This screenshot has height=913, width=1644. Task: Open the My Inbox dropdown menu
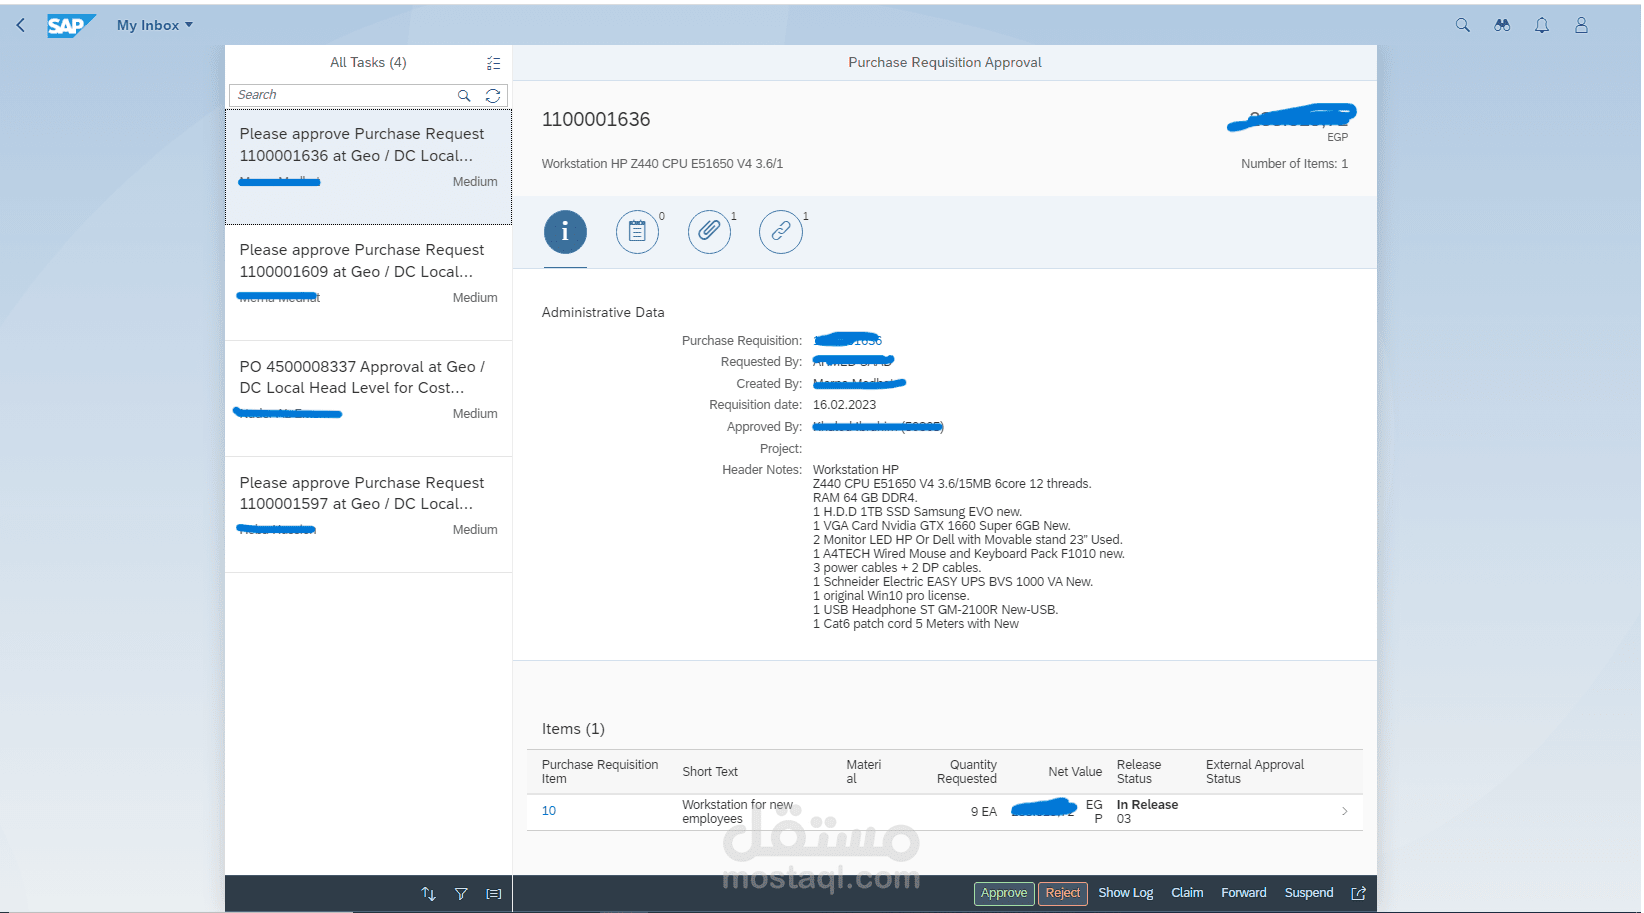coord(155,25)
